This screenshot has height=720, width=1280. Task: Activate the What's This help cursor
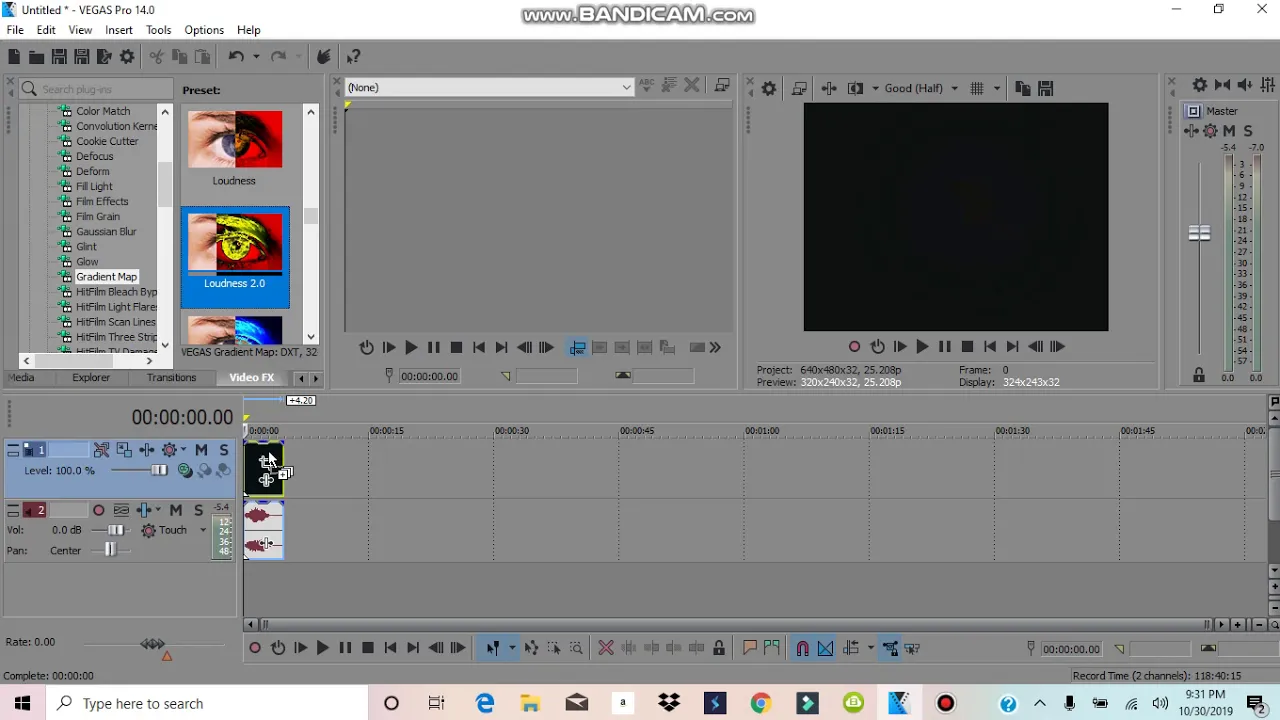[354, 57]
